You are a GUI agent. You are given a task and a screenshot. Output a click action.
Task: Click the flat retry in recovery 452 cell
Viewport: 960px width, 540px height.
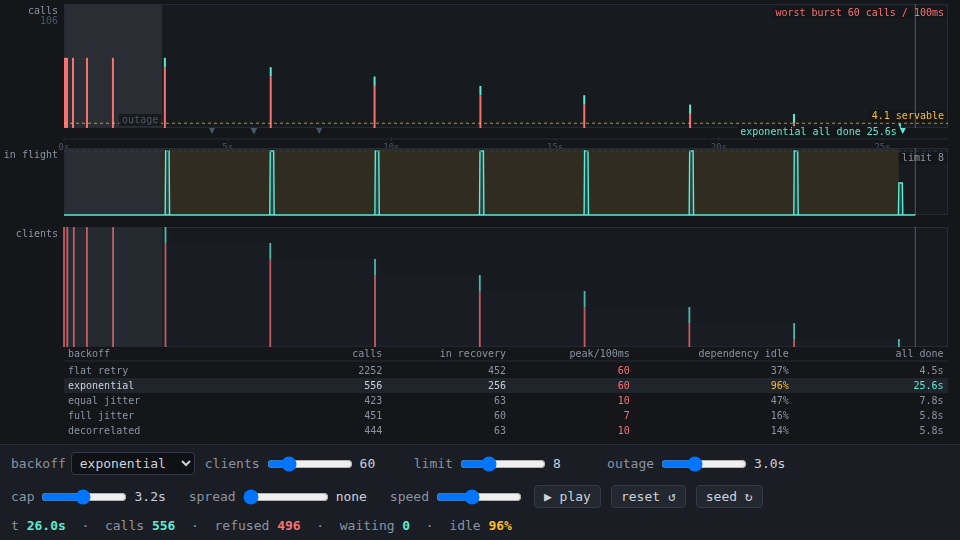(x=497, y=370)
